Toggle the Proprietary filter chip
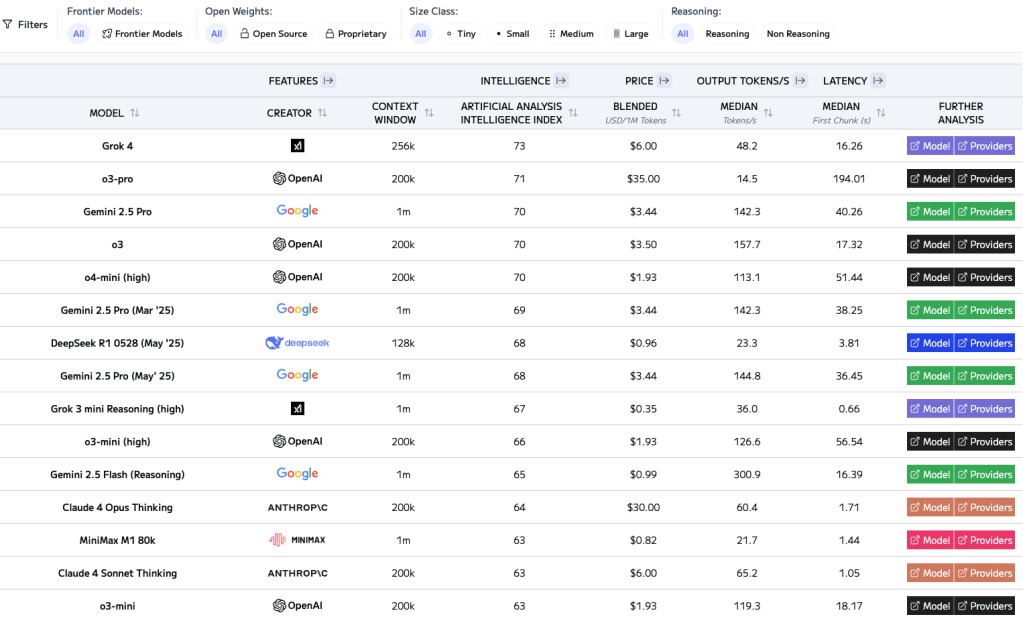Image resolution: width=1023 pixels, height=621 pixels. 355,33
